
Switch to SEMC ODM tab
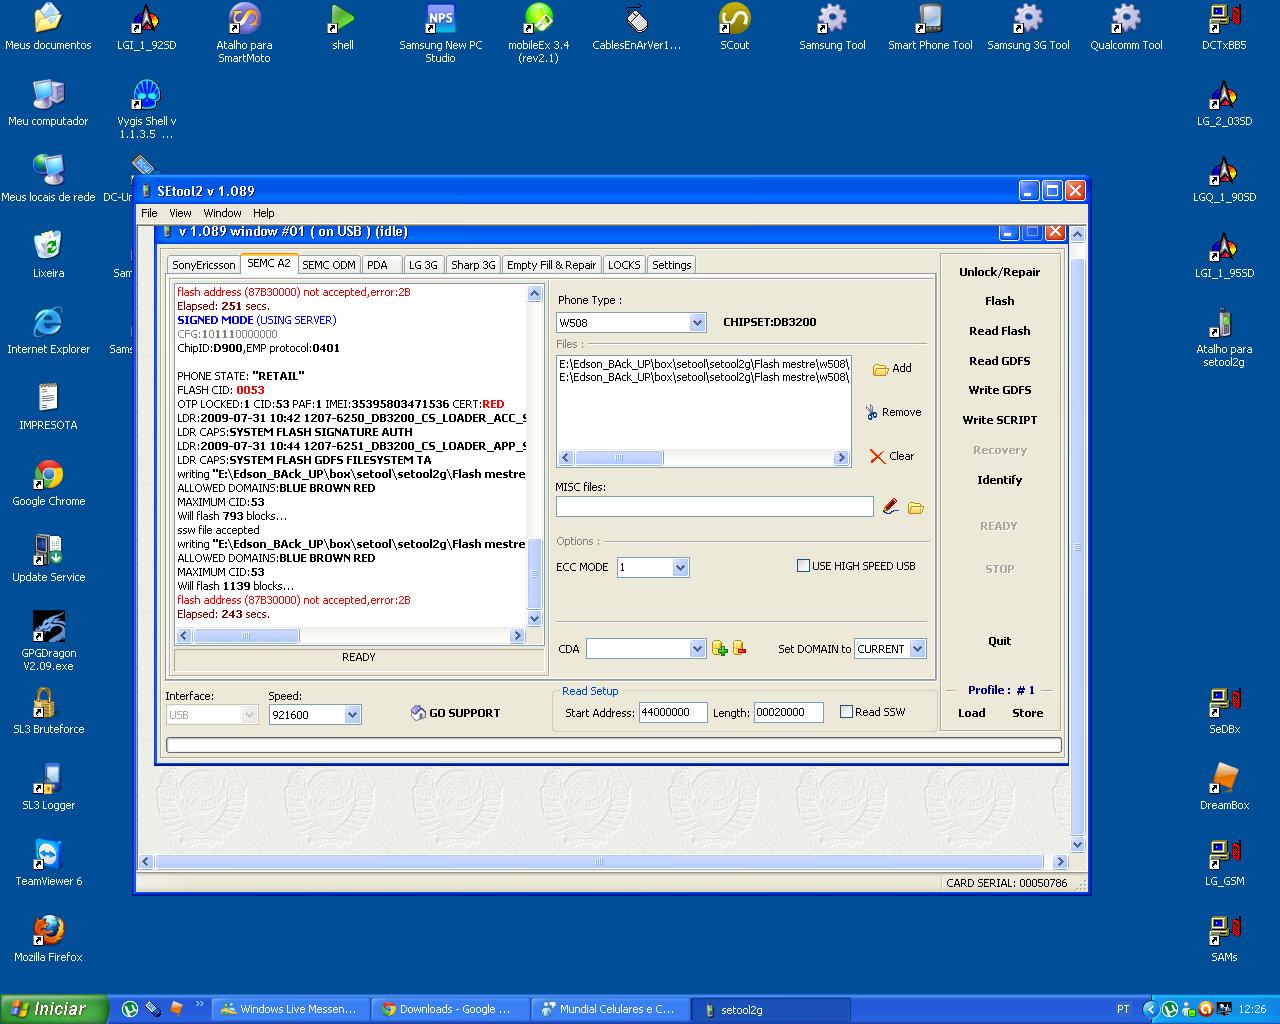coord(329,265)
